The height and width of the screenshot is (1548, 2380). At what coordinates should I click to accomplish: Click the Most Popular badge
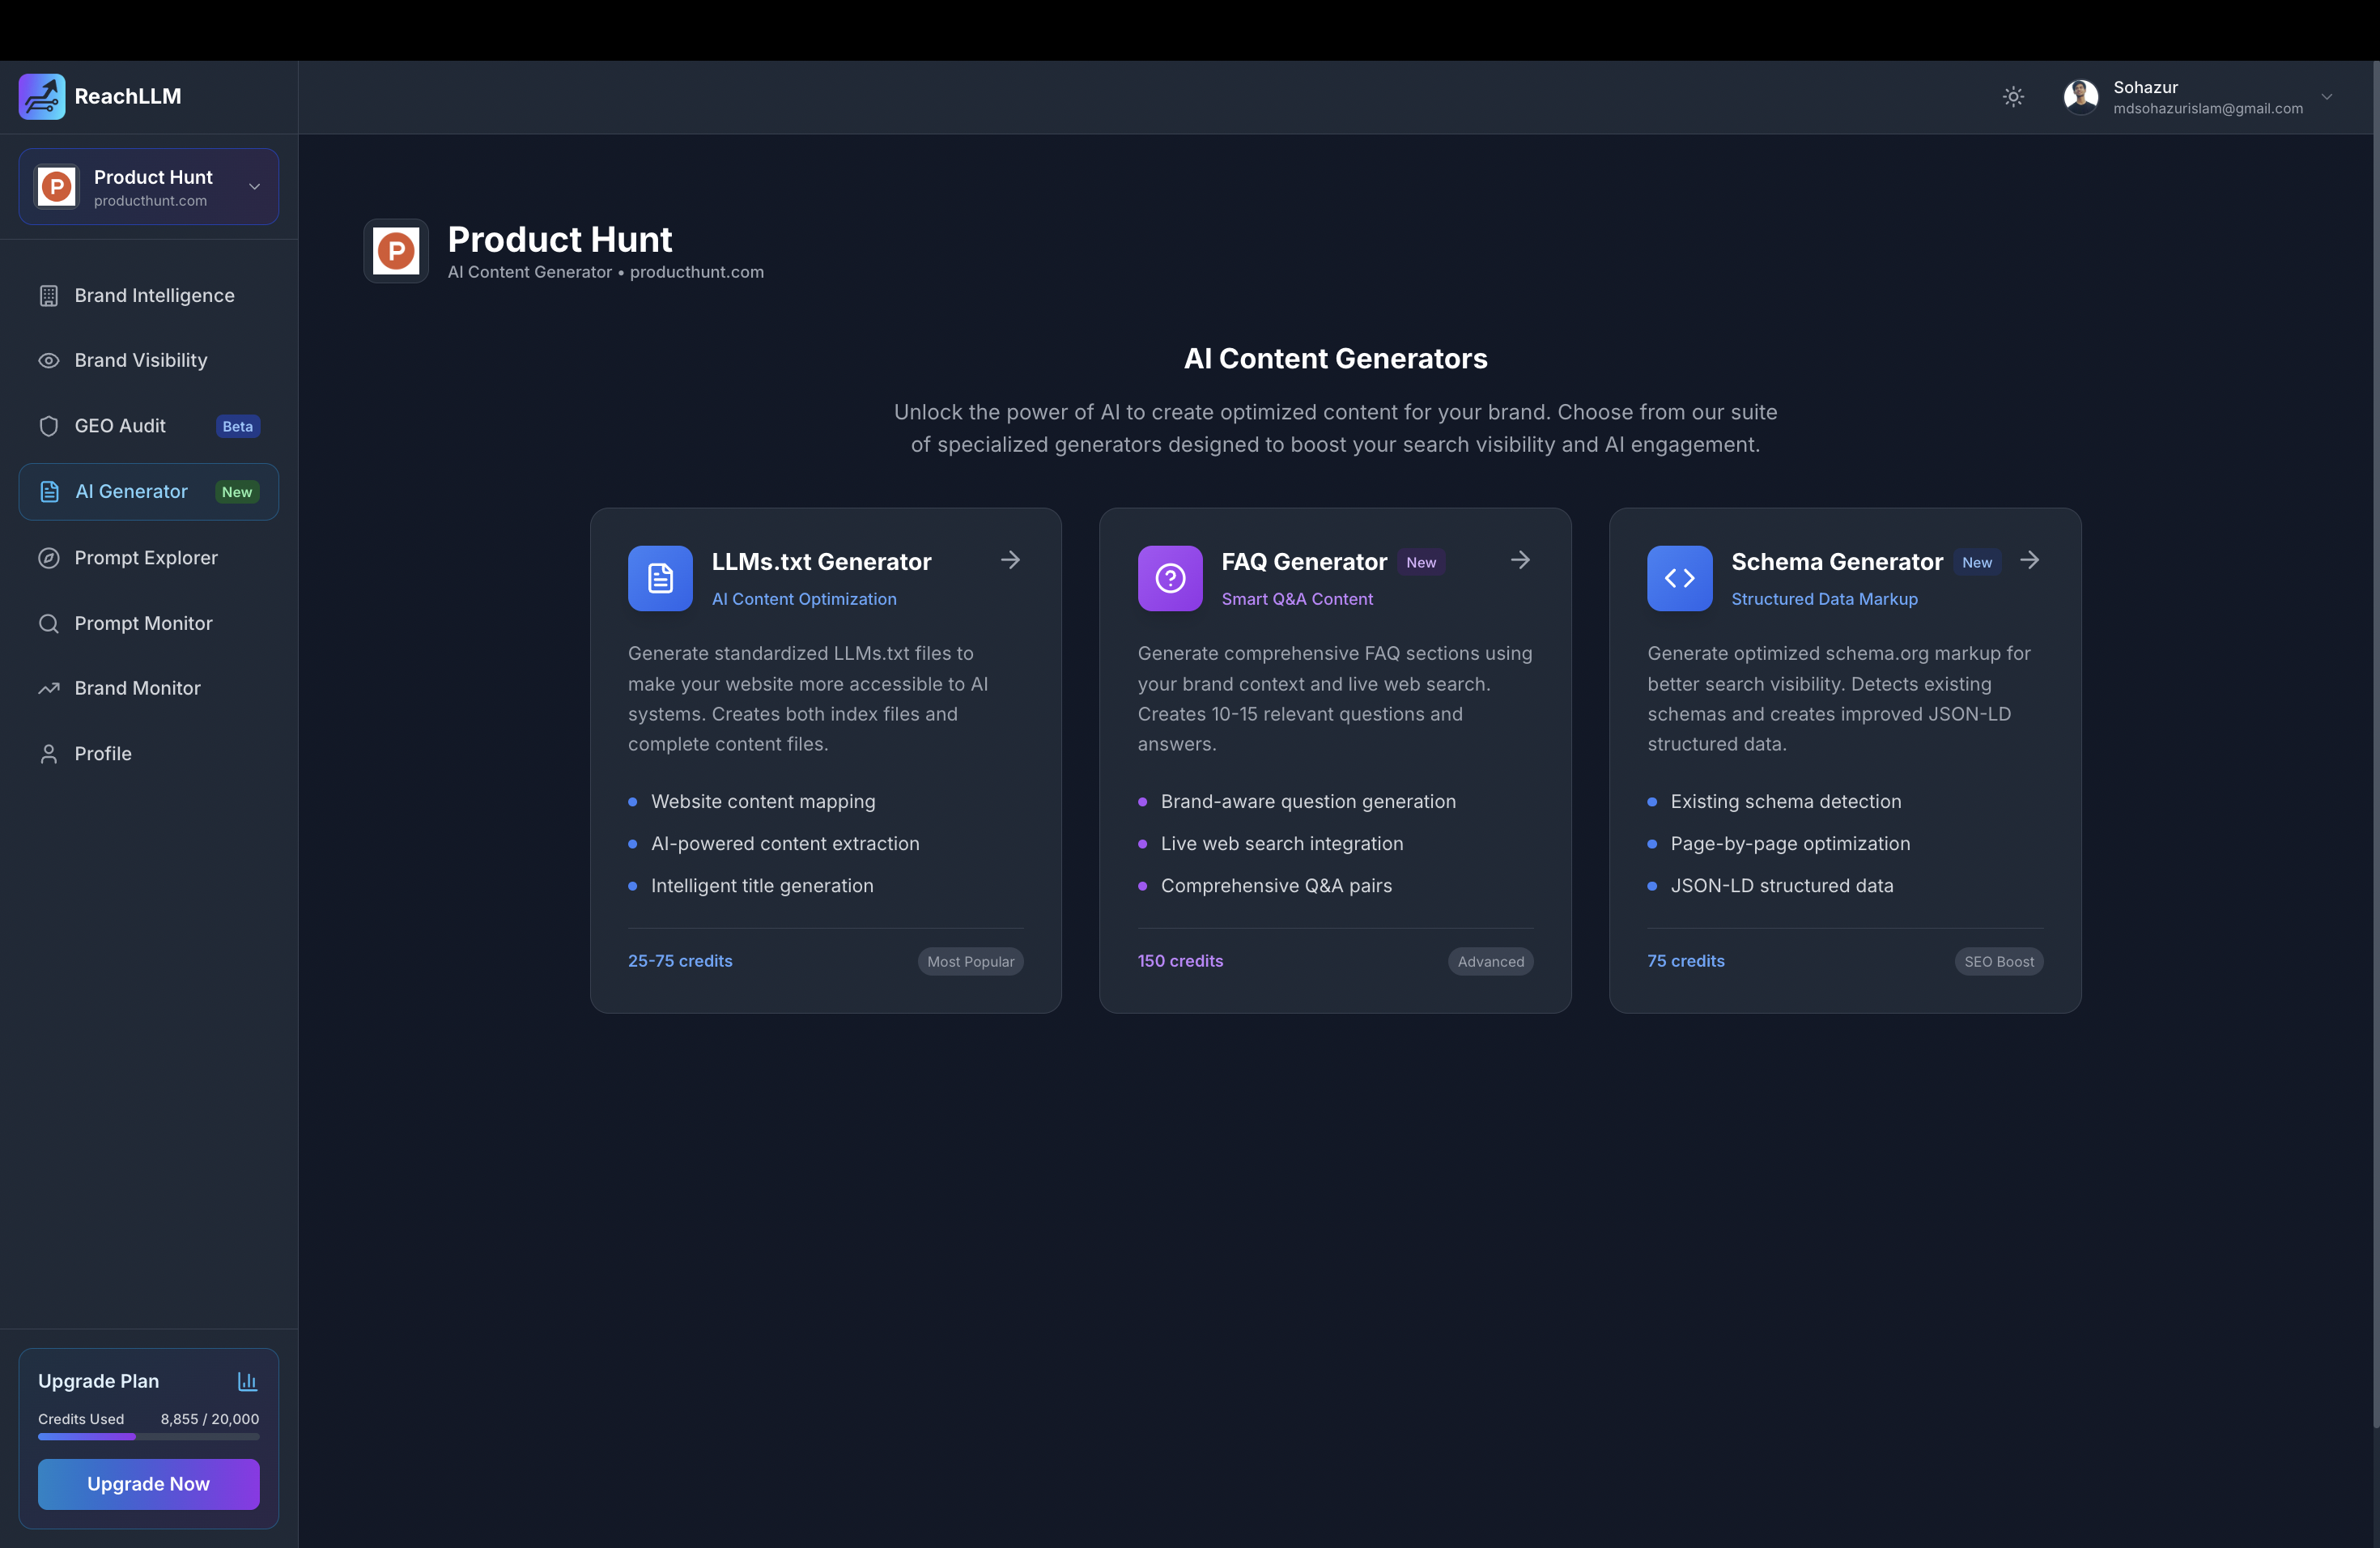tap(970, 961)
